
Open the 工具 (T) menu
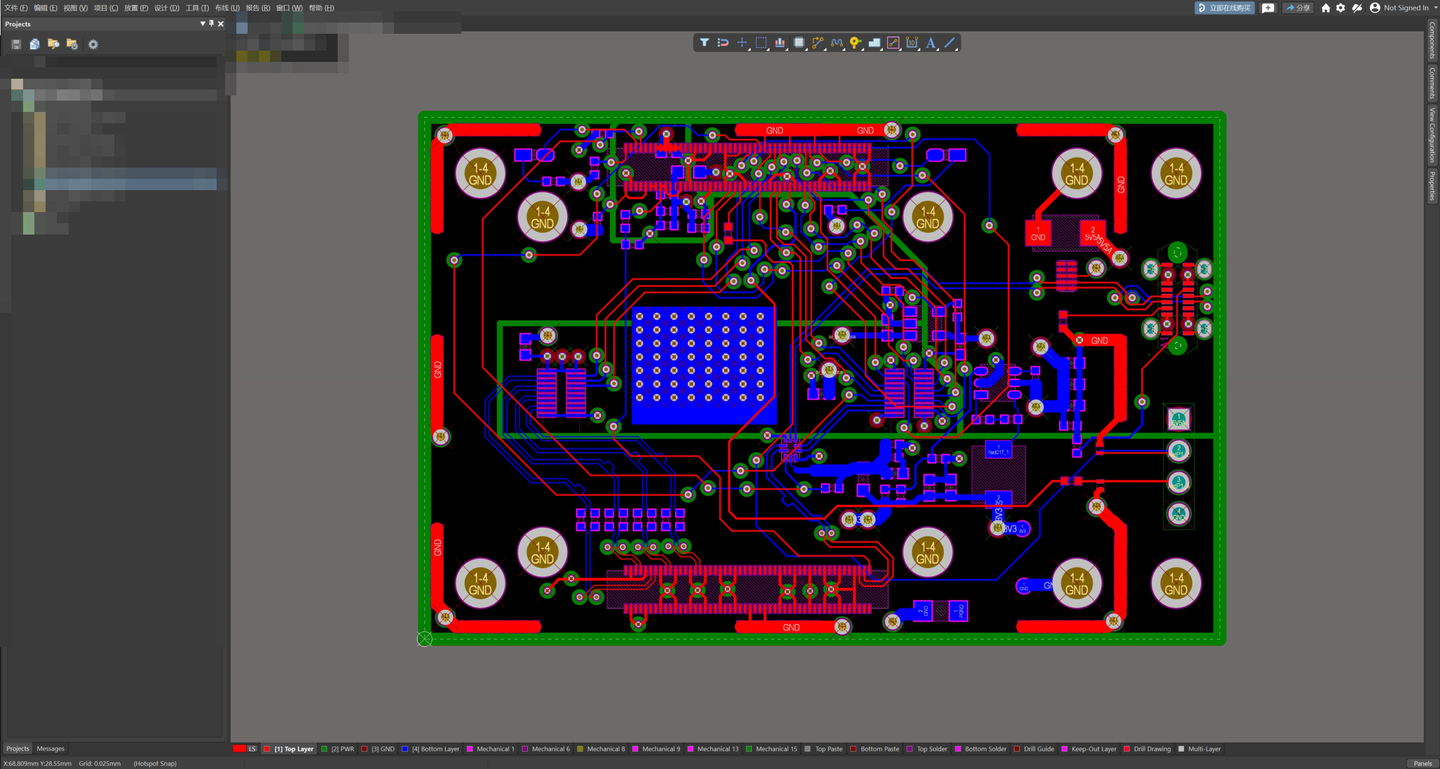tap(197, 8)
